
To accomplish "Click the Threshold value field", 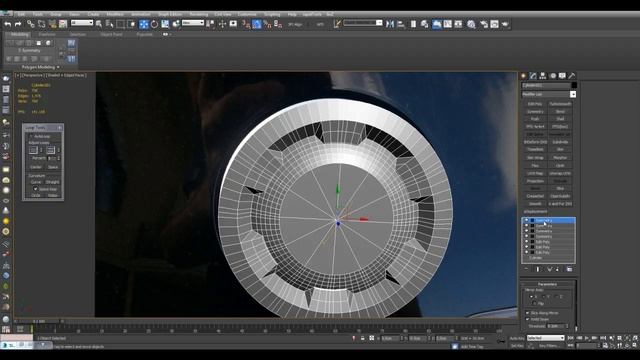I will [x=556, y=326].
